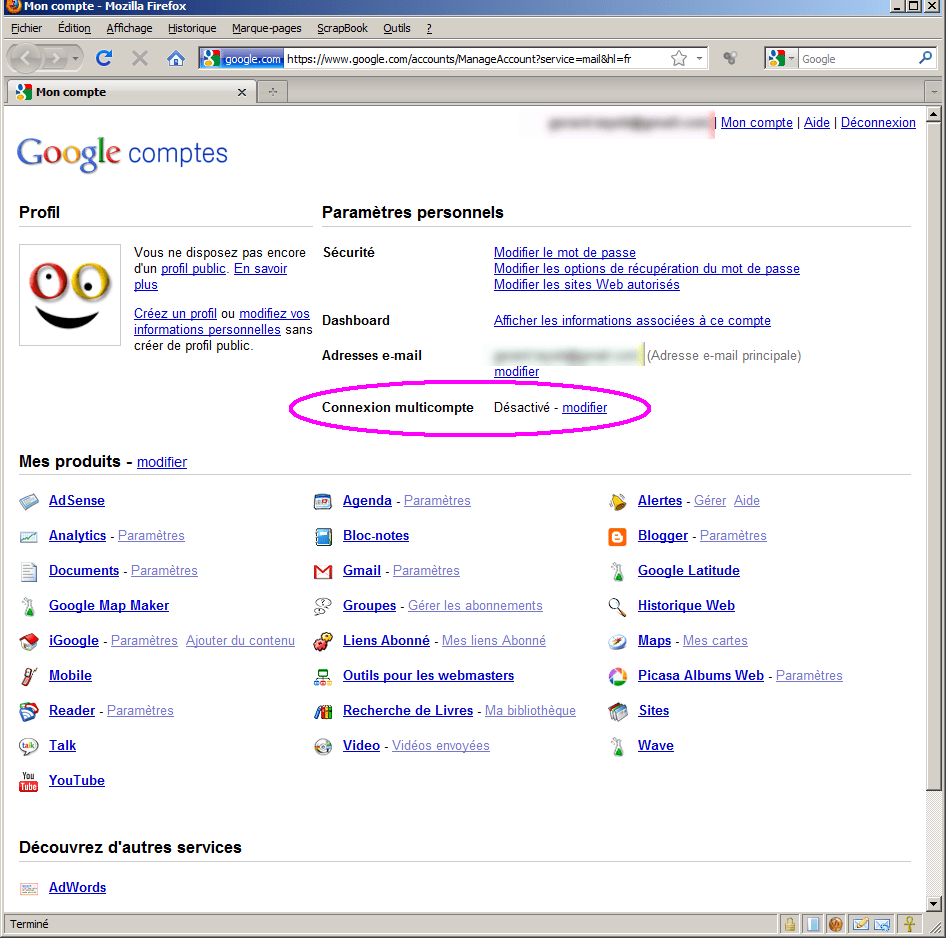Click the profile smiley picture thumbnail
This screenshot has height=938, width=946.
tap(70, 295)
